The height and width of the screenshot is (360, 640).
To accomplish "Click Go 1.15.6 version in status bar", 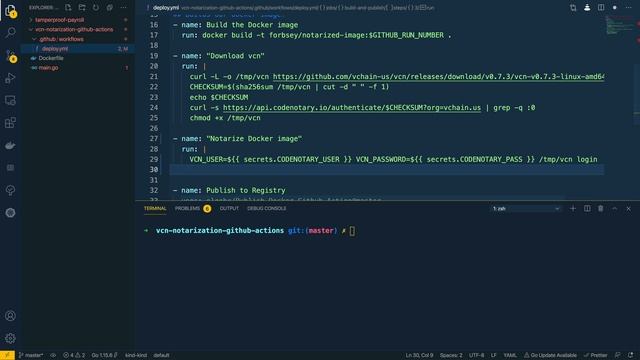I will (104, 355).
